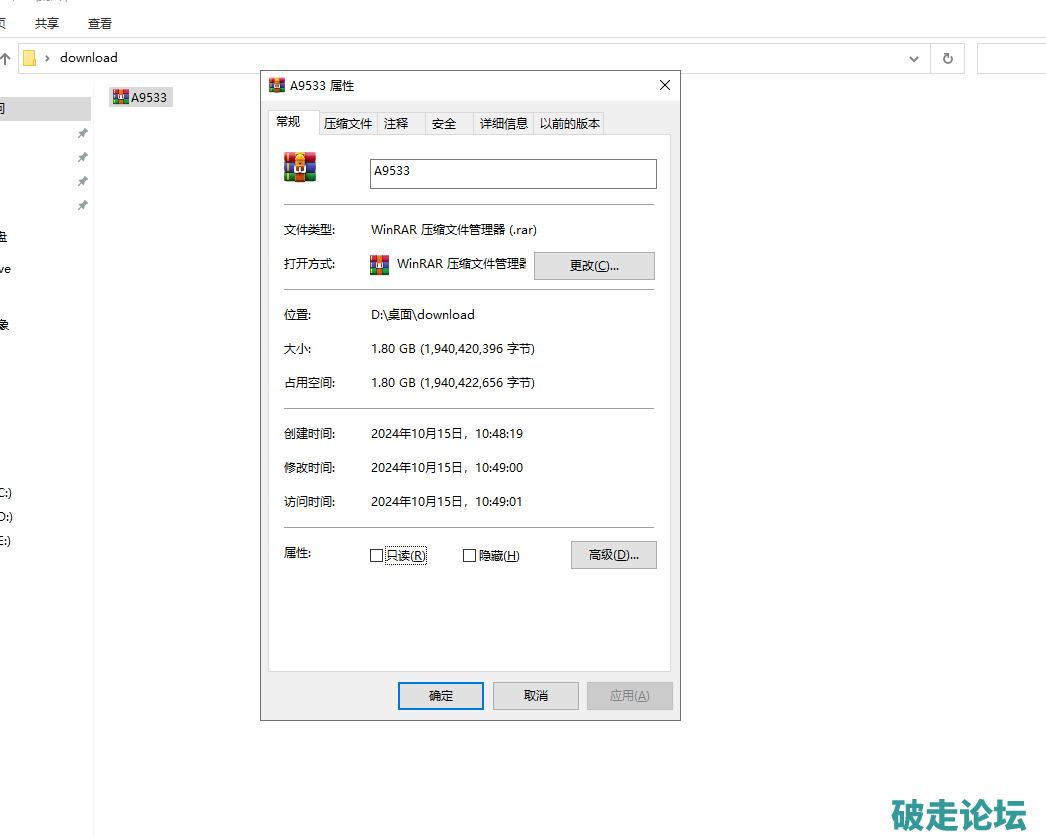
Task: Switch to the 压缩文件 tab
Action: coord(348,124)
